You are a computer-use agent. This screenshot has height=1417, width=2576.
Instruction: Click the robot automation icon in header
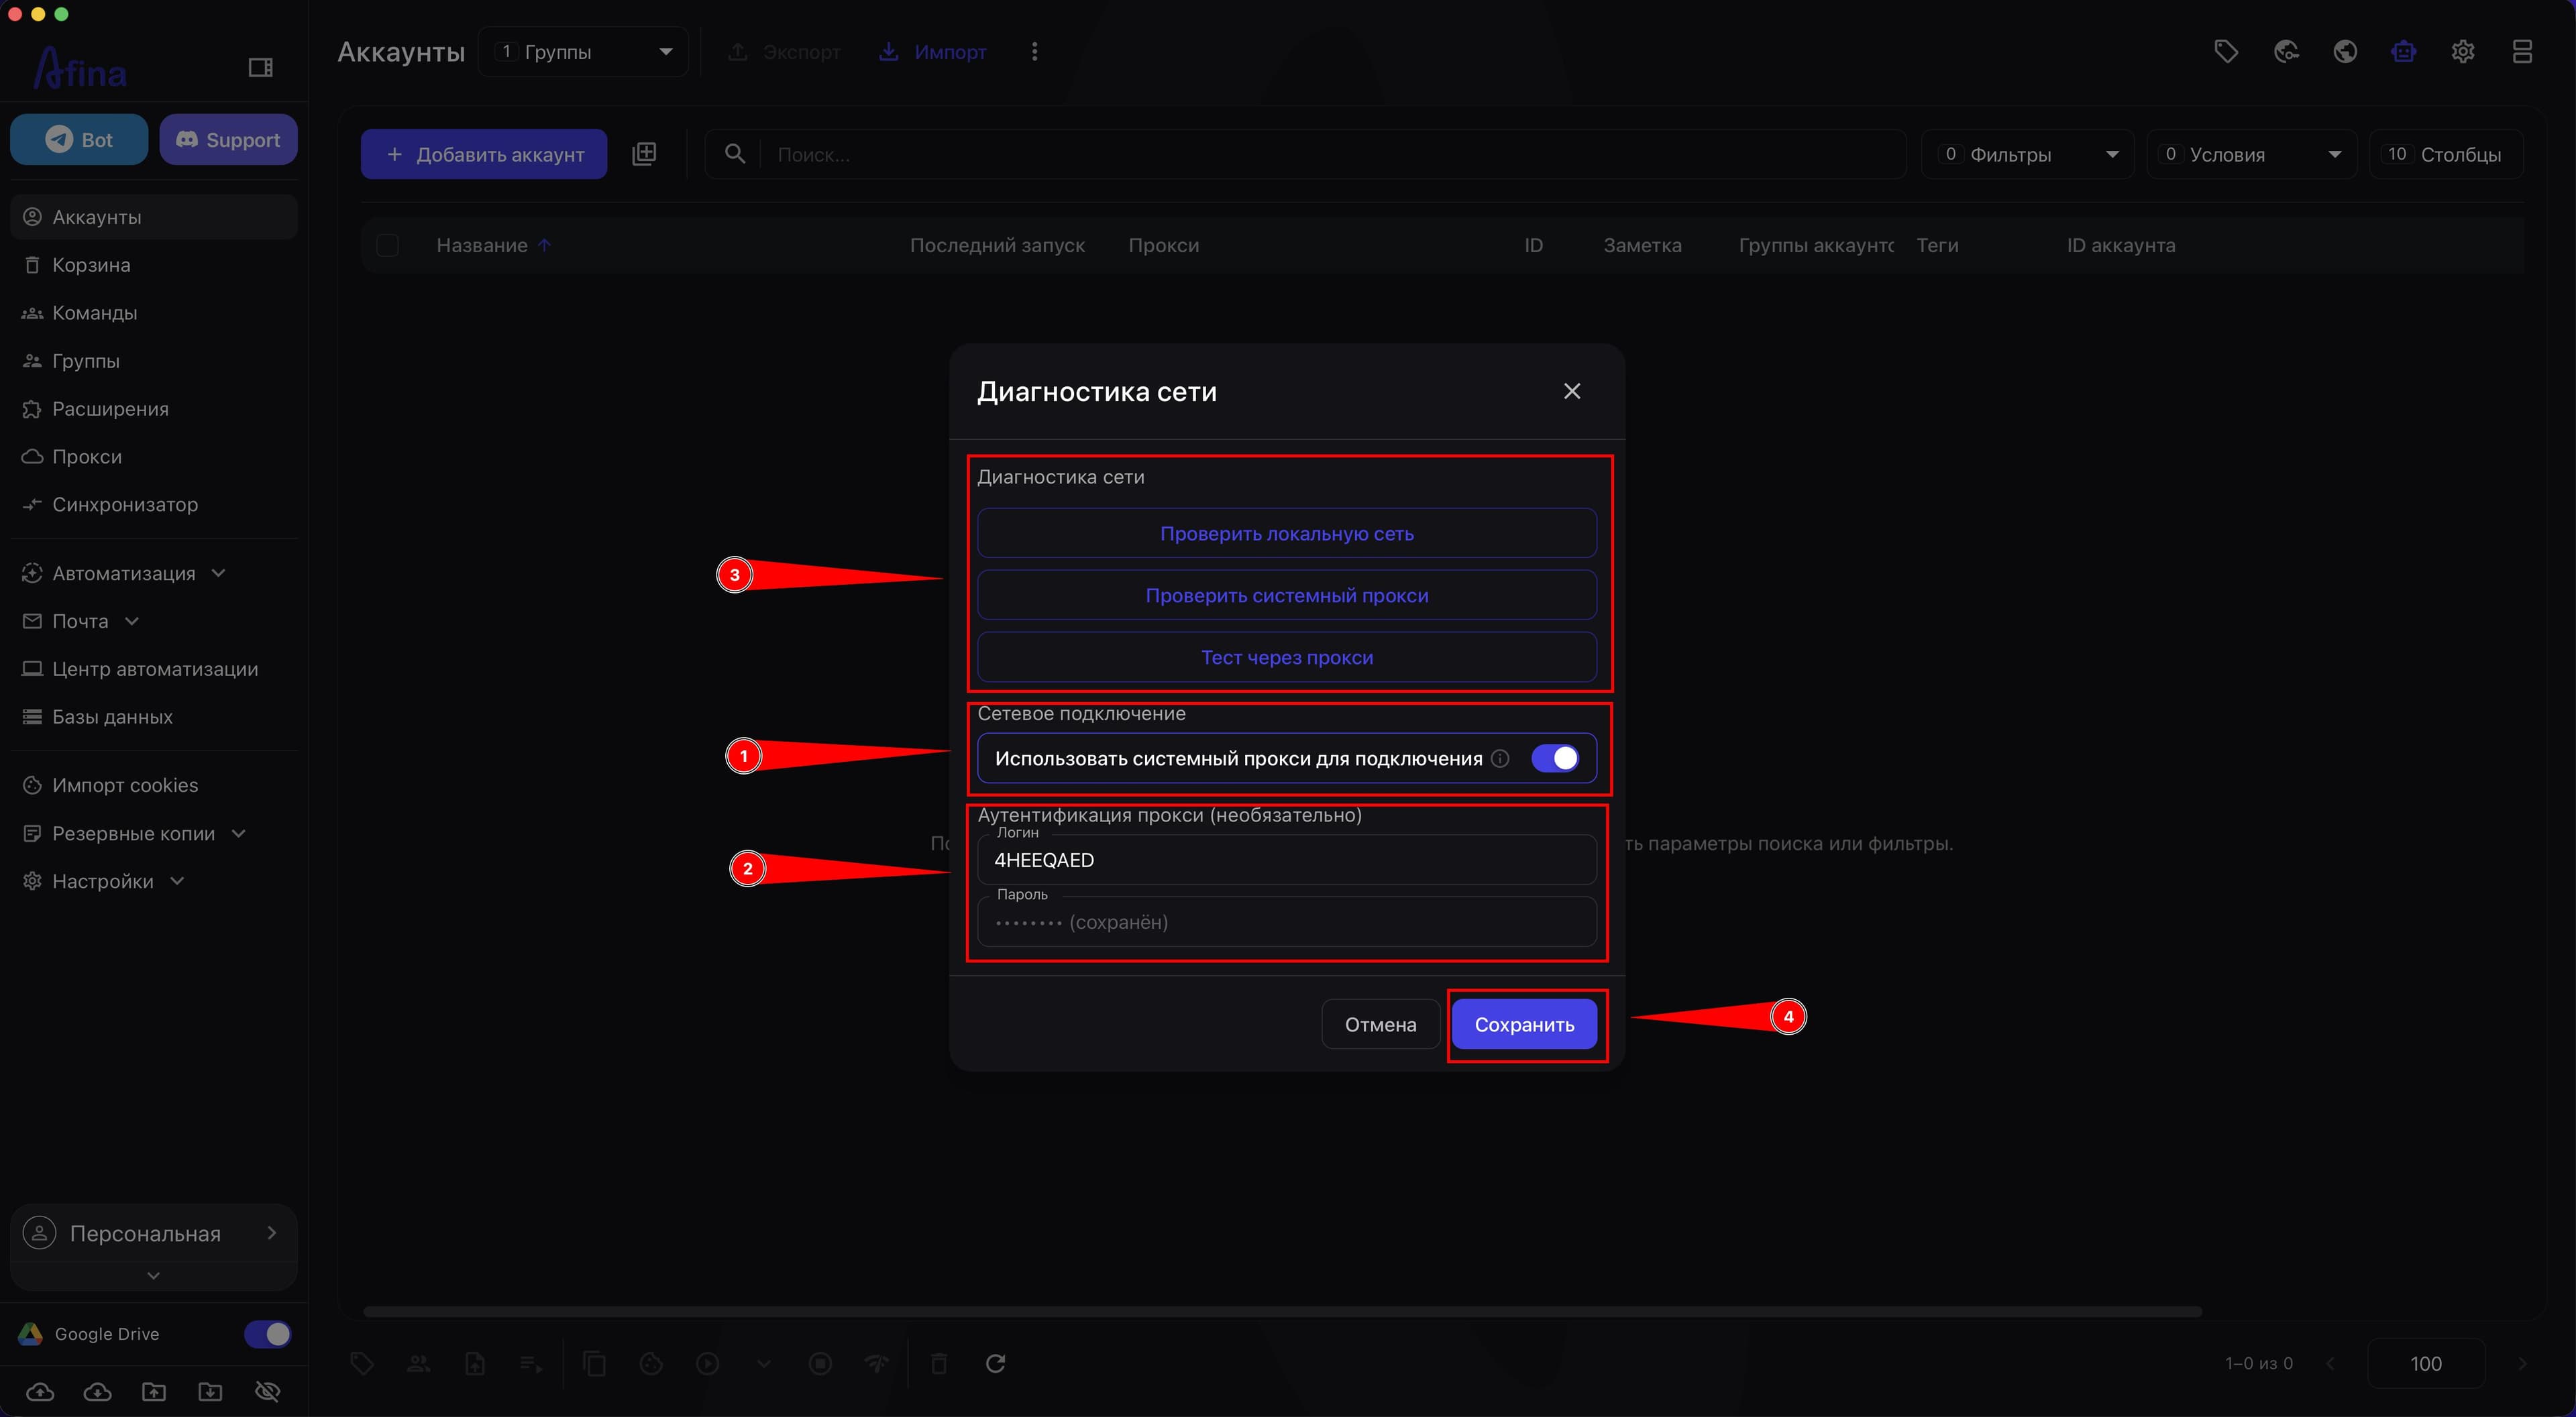(2404, 52)
